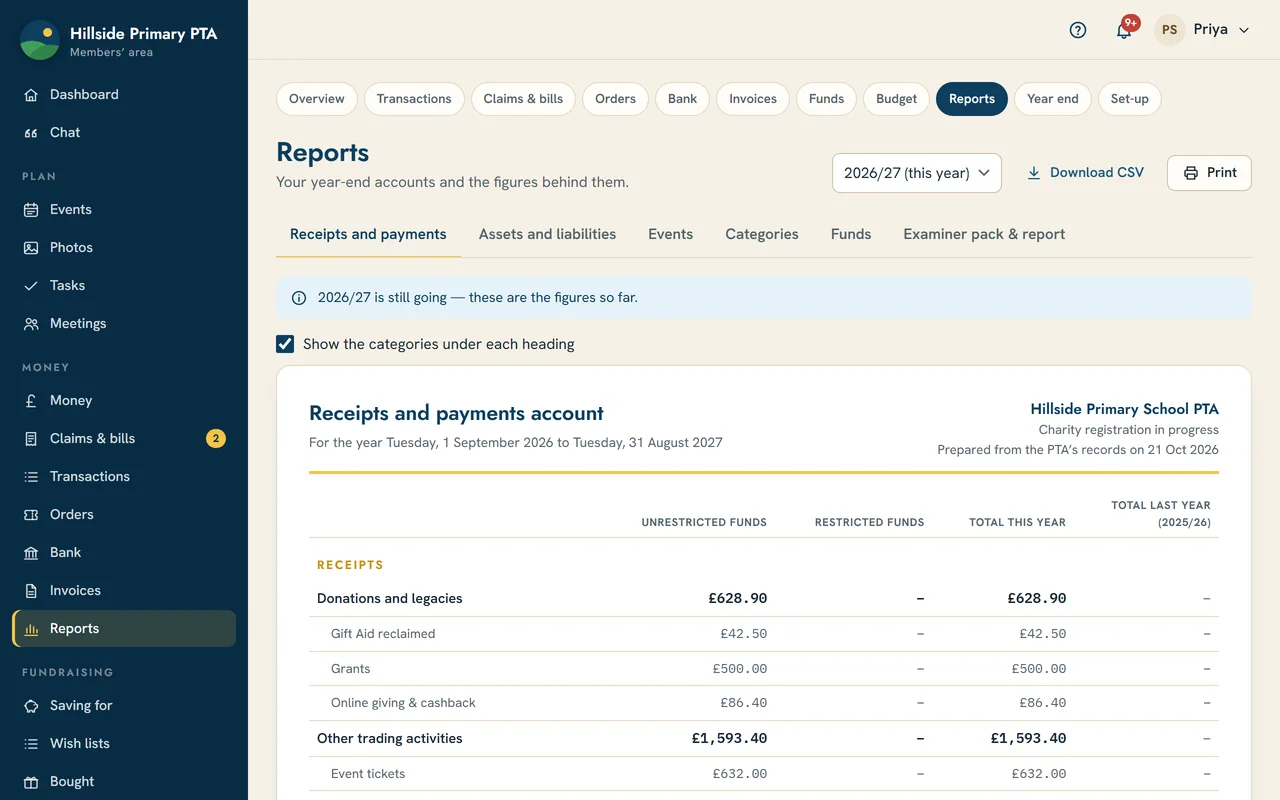
Task: Click the Photos image icon in sidebar
Action: click(x=31, y=248)
